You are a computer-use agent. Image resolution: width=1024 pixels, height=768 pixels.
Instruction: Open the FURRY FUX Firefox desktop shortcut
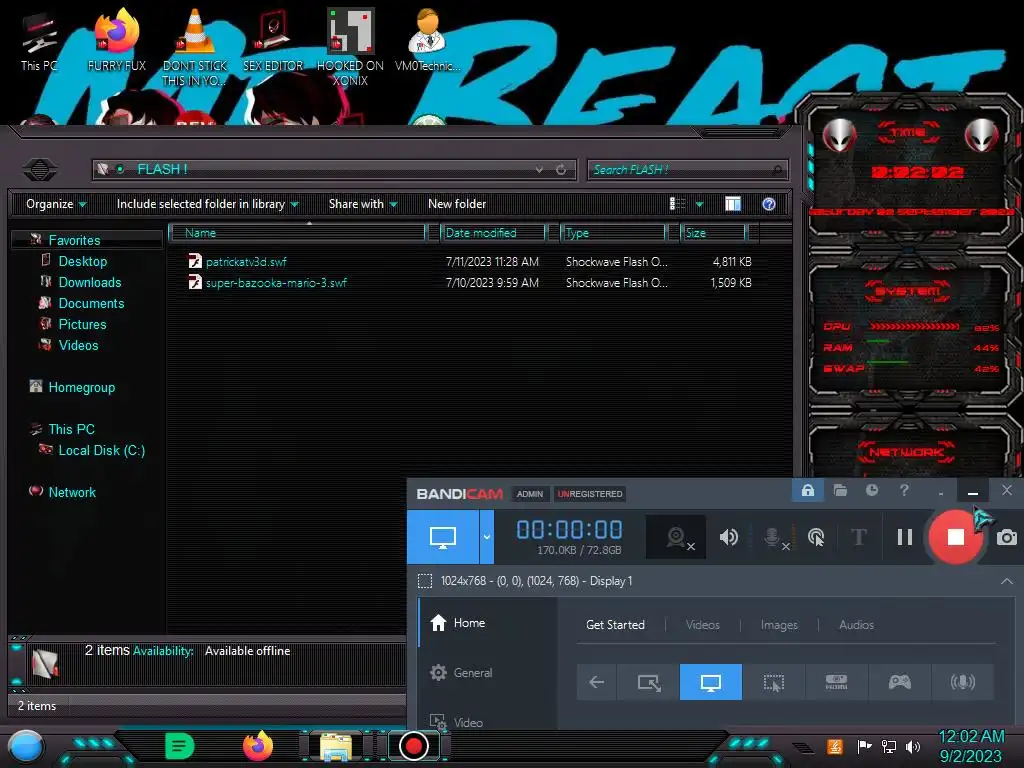117,40
